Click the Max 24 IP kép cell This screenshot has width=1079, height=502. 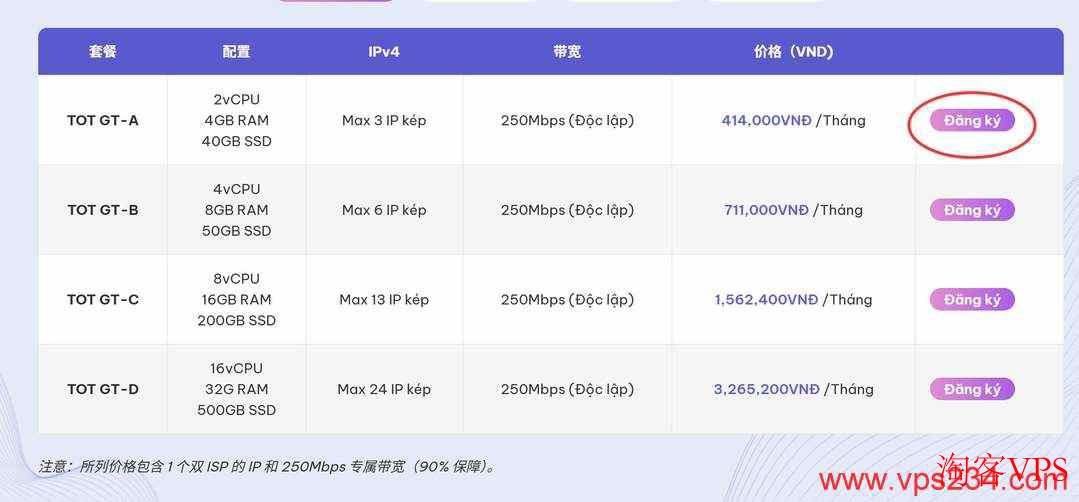coord(384,389)
